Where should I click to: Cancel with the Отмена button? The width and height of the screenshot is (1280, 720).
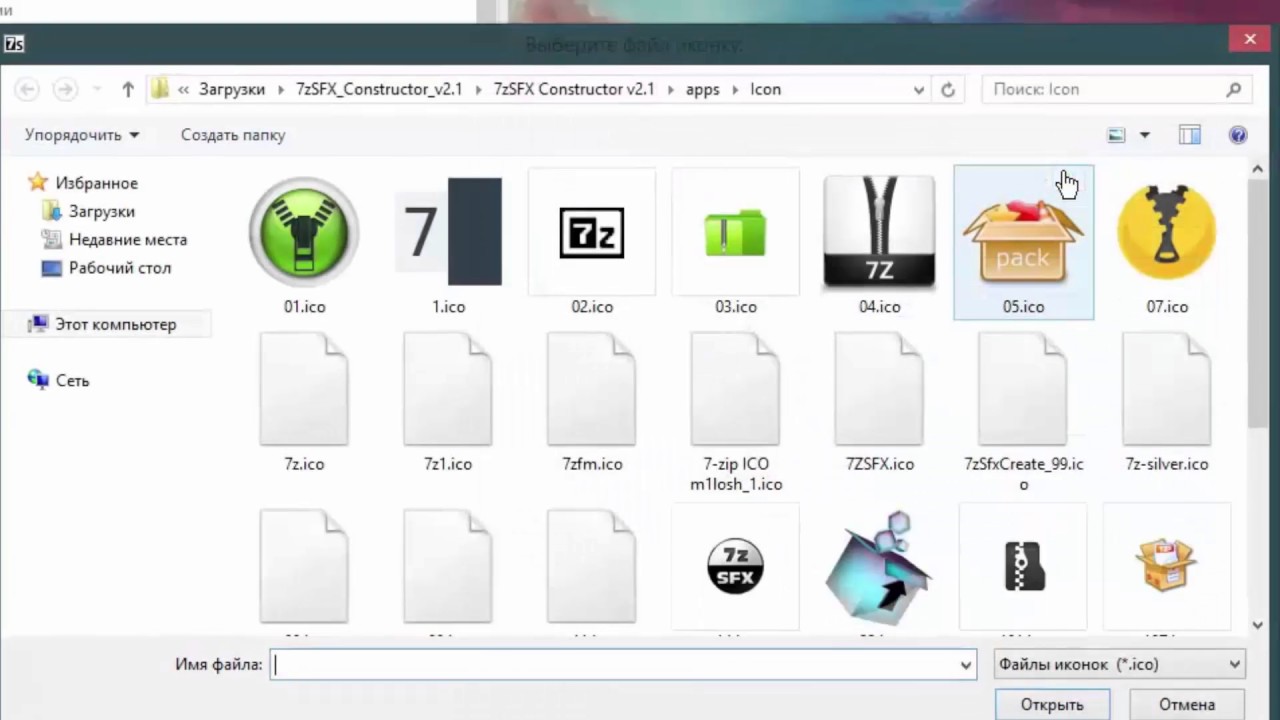pos(1187,705)
